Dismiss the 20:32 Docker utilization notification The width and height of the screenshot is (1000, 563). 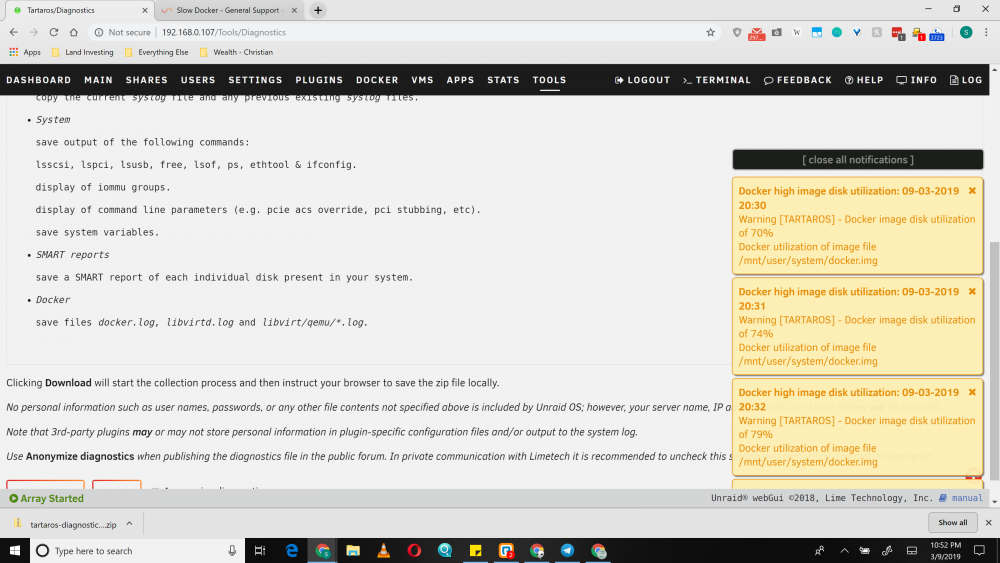tap(972, 392)
